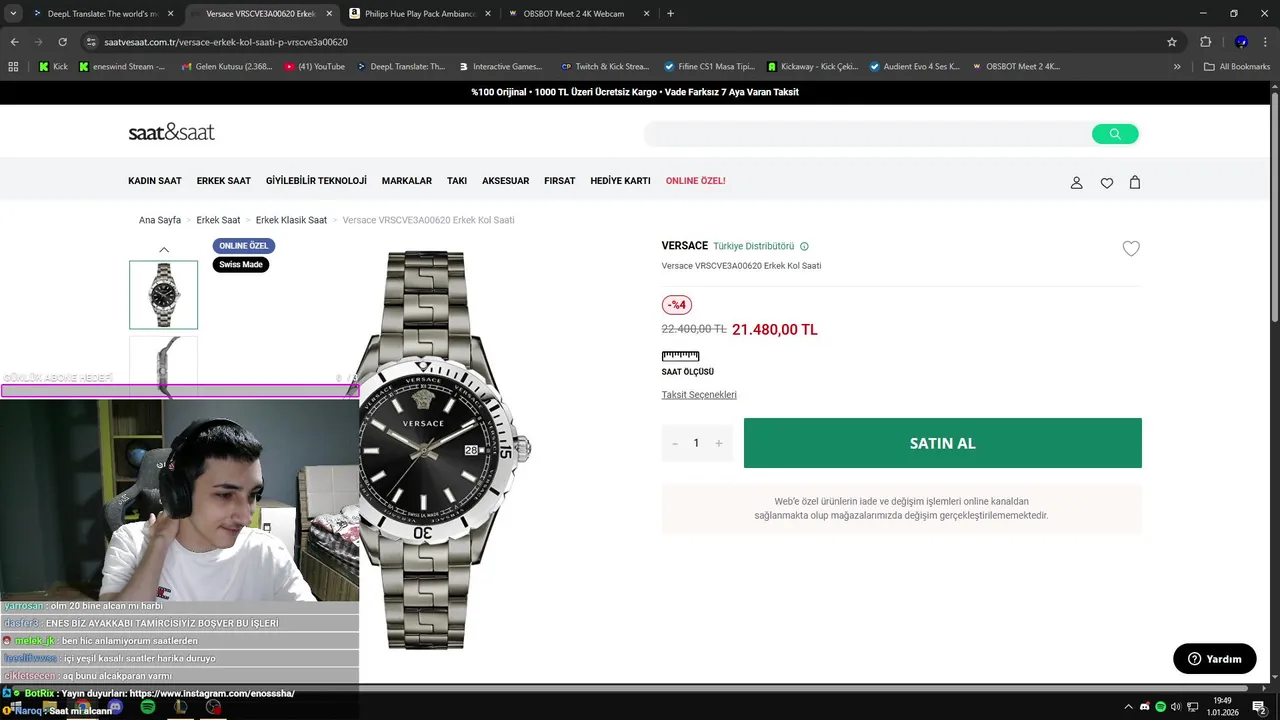Open the AKSESUAR menu
This screenshot has height=720, width=1280.
[x=506, y=181]
